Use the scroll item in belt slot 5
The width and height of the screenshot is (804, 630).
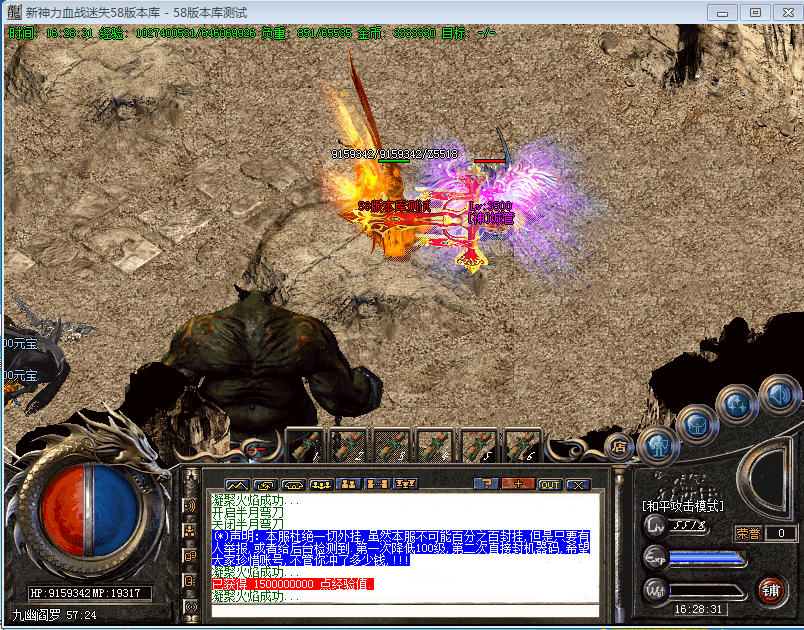pos(479,445)
